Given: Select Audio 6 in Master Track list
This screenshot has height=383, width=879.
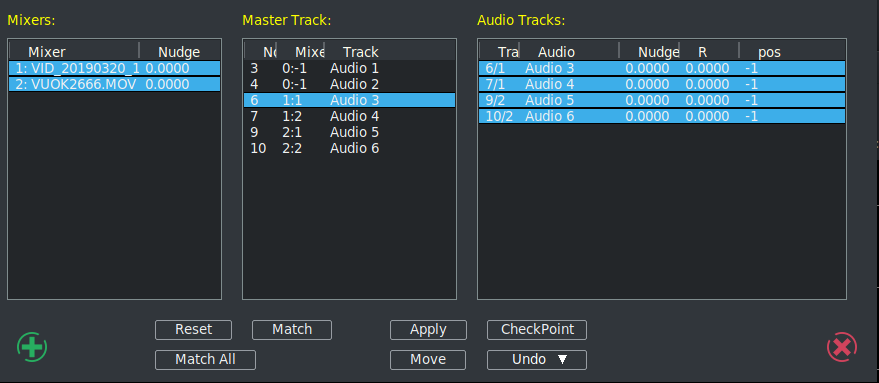Looking at the screenshot, I should coord(349,148).
